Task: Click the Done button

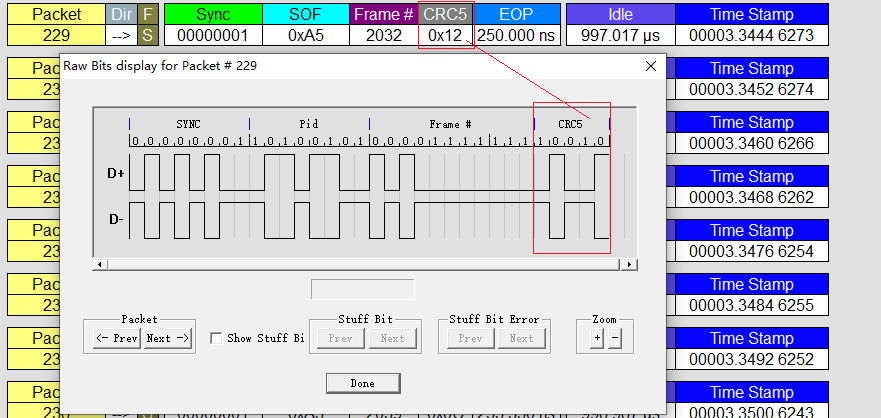Action: [363, 384]
